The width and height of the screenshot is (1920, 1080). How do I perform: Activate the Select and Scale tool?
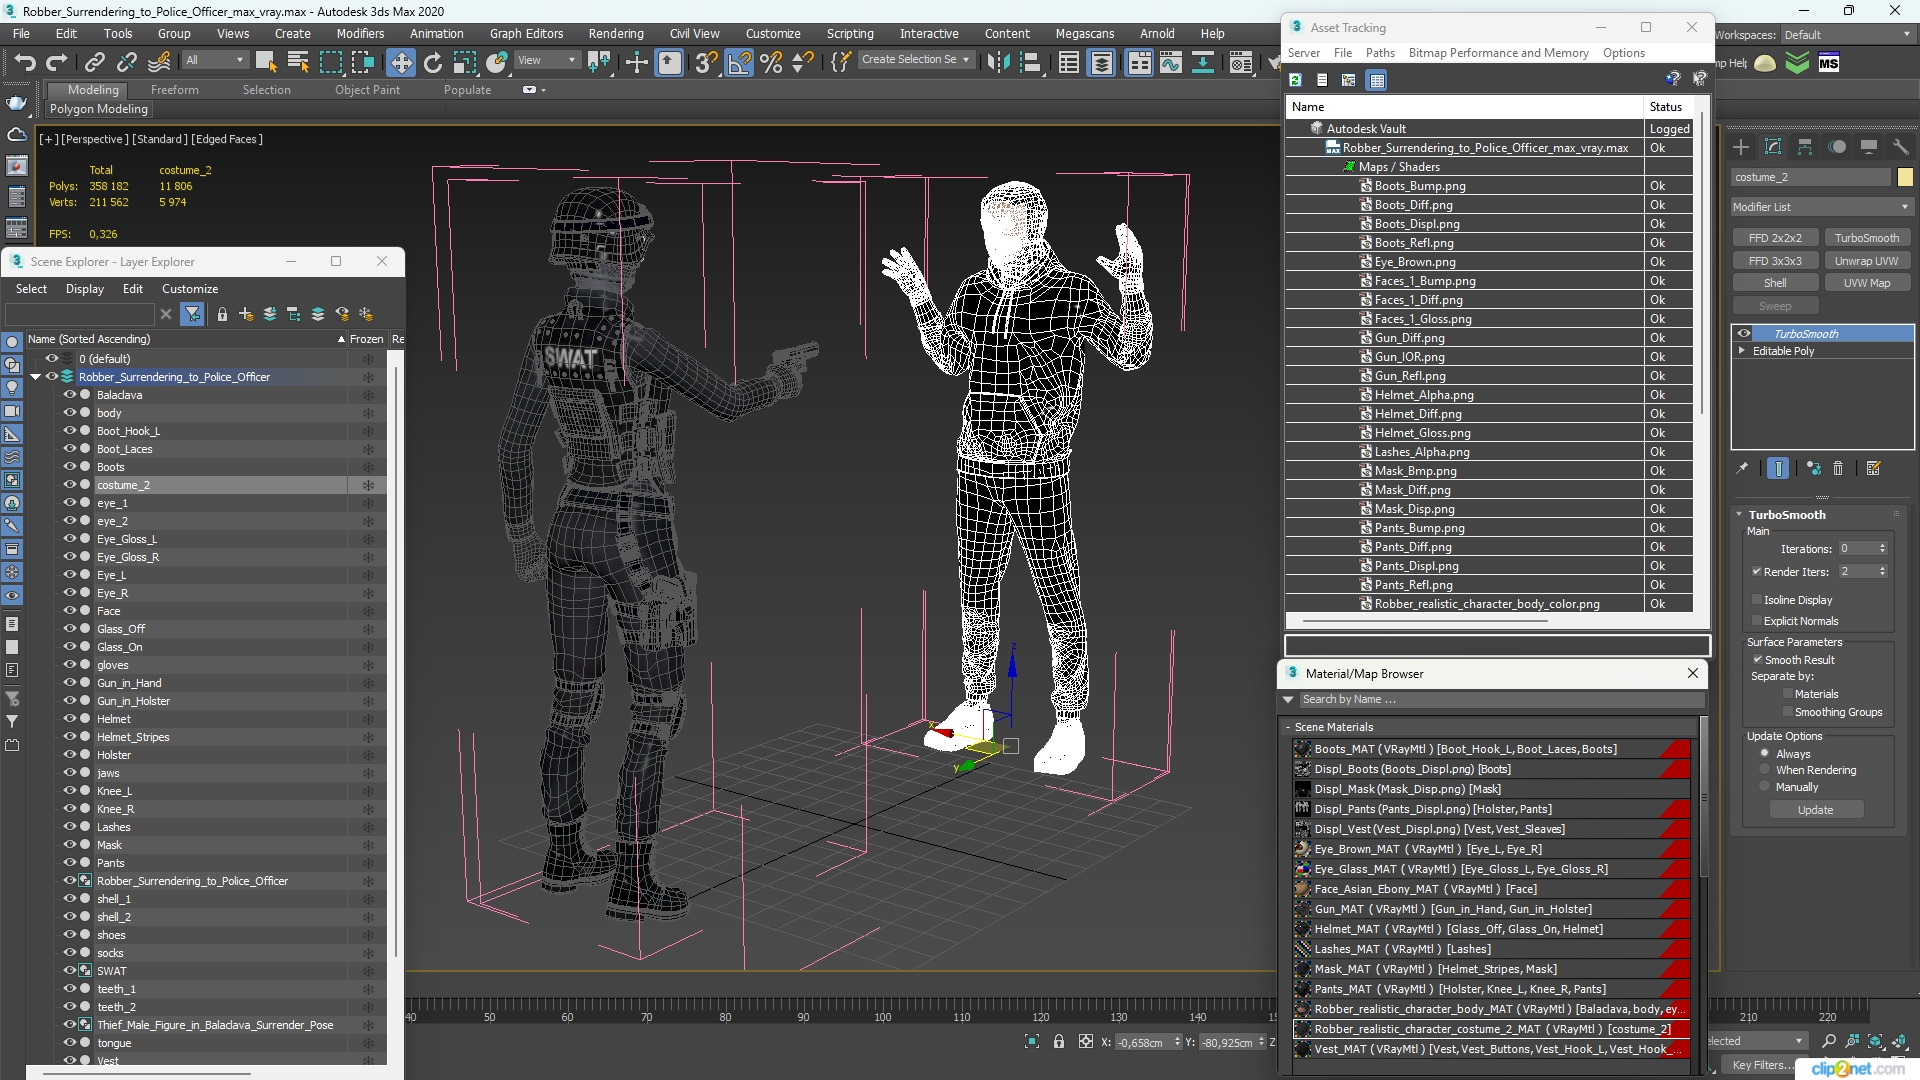465,62
